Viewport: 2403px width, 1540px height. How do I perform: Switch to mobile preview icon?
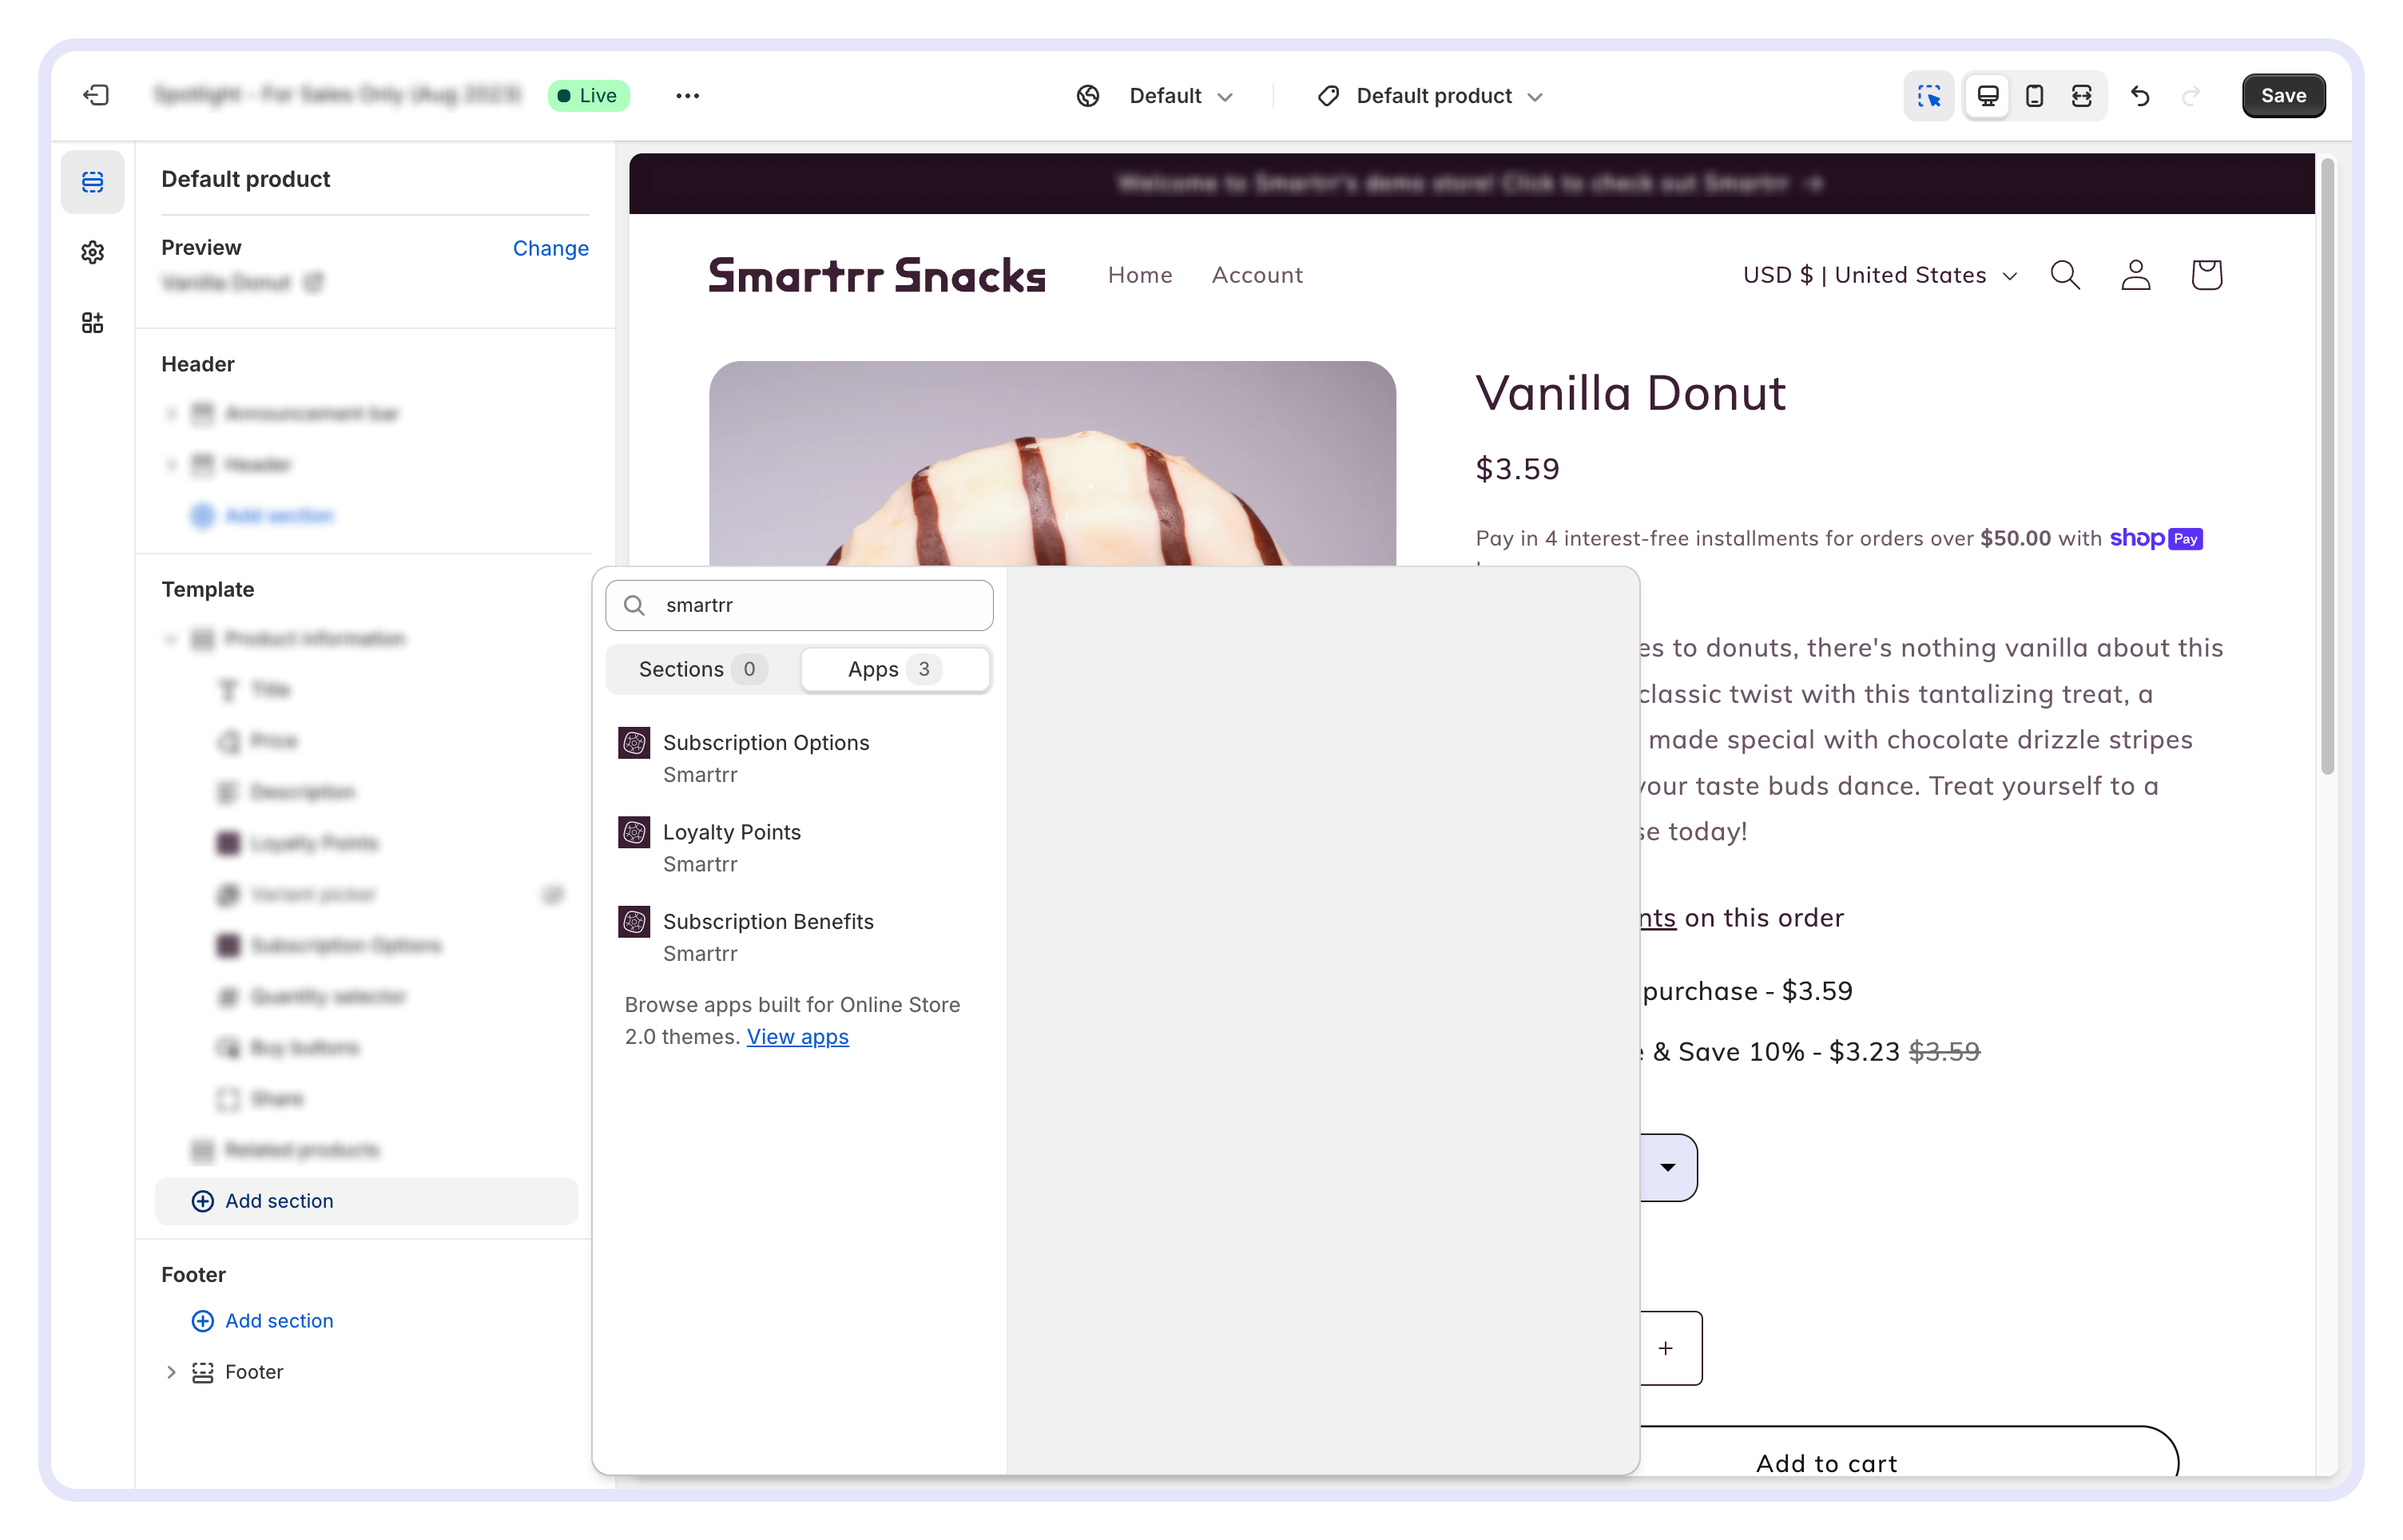(2034, 96)
